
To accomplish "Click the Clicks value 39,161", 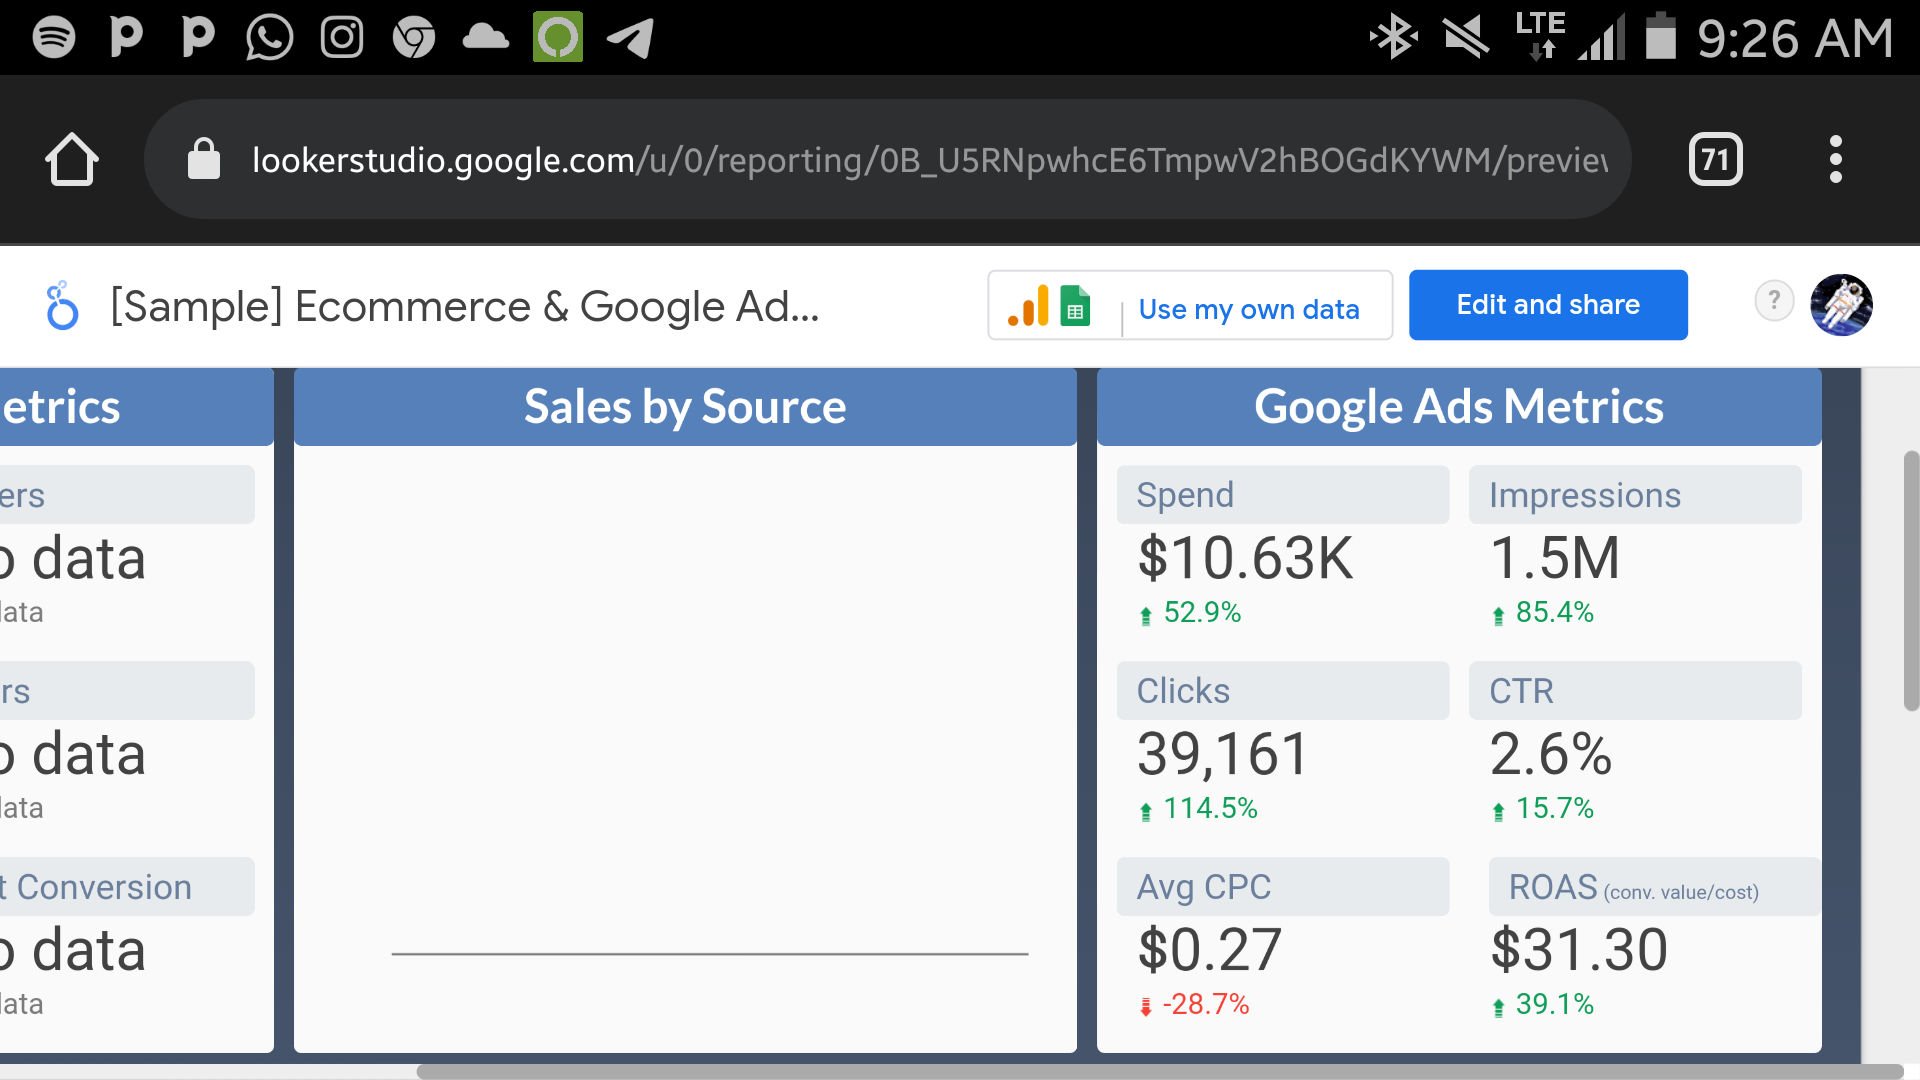I will pos(1222,753).
